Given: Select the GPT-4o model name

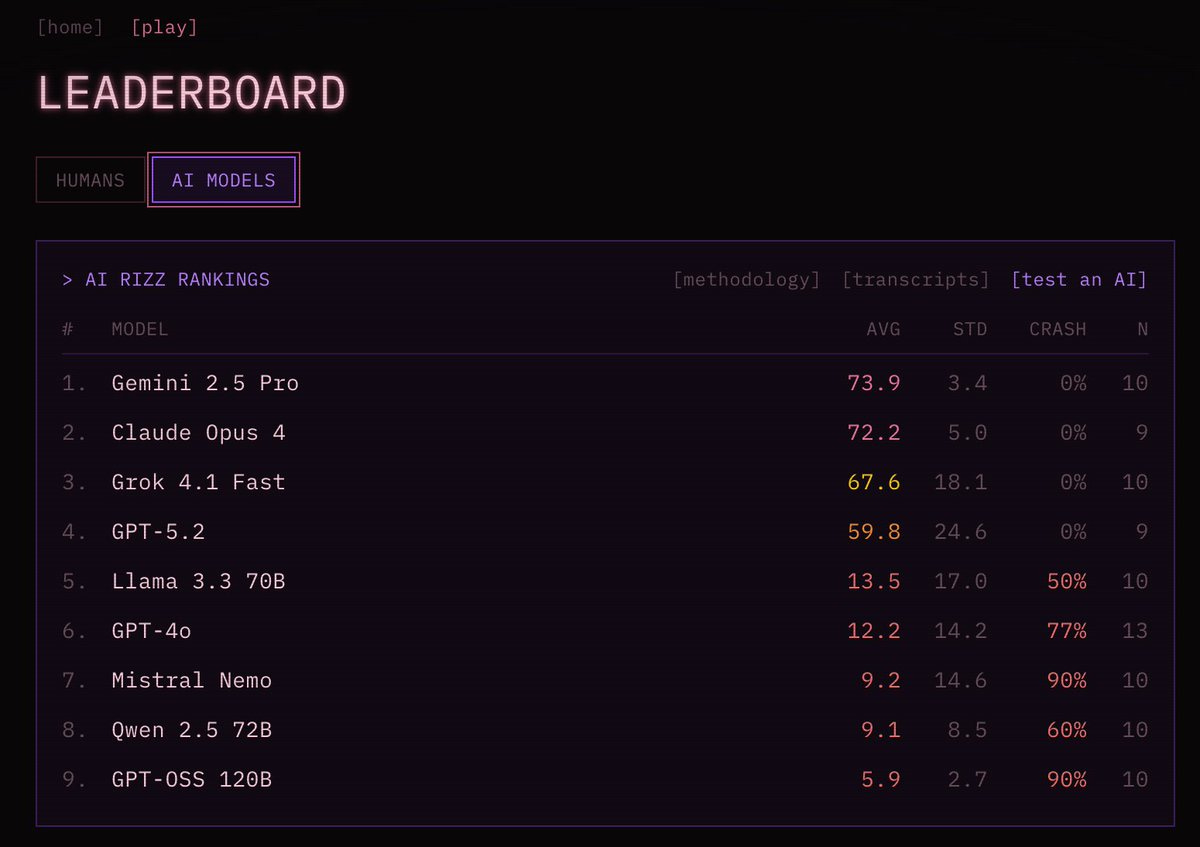Looking at the screenshot, I should pos(151,630).
